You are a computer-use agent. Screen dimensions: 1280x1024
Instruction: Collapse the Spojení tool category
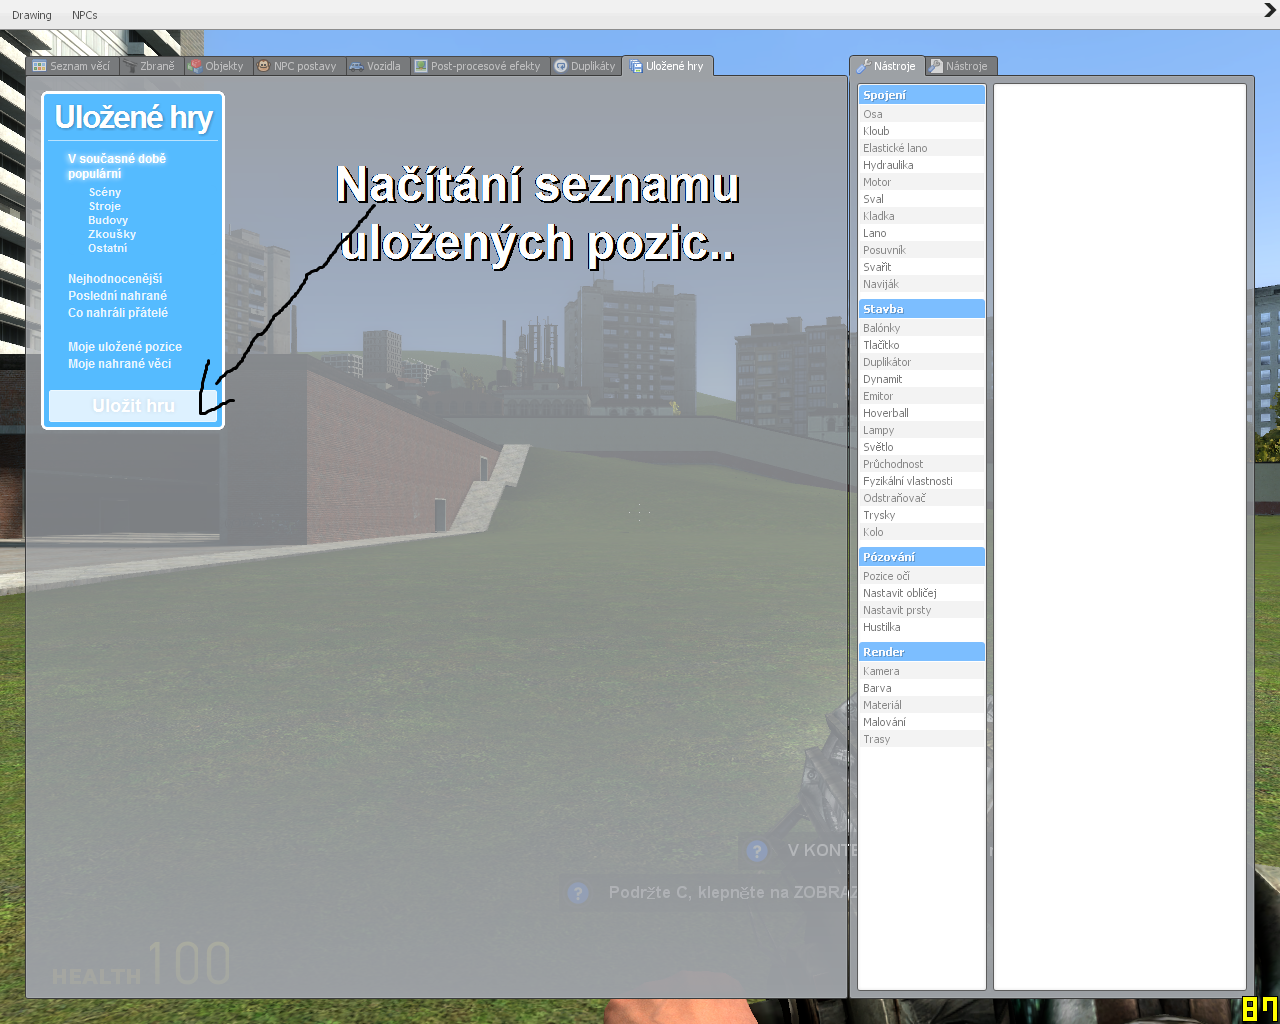tap(922, 95)
